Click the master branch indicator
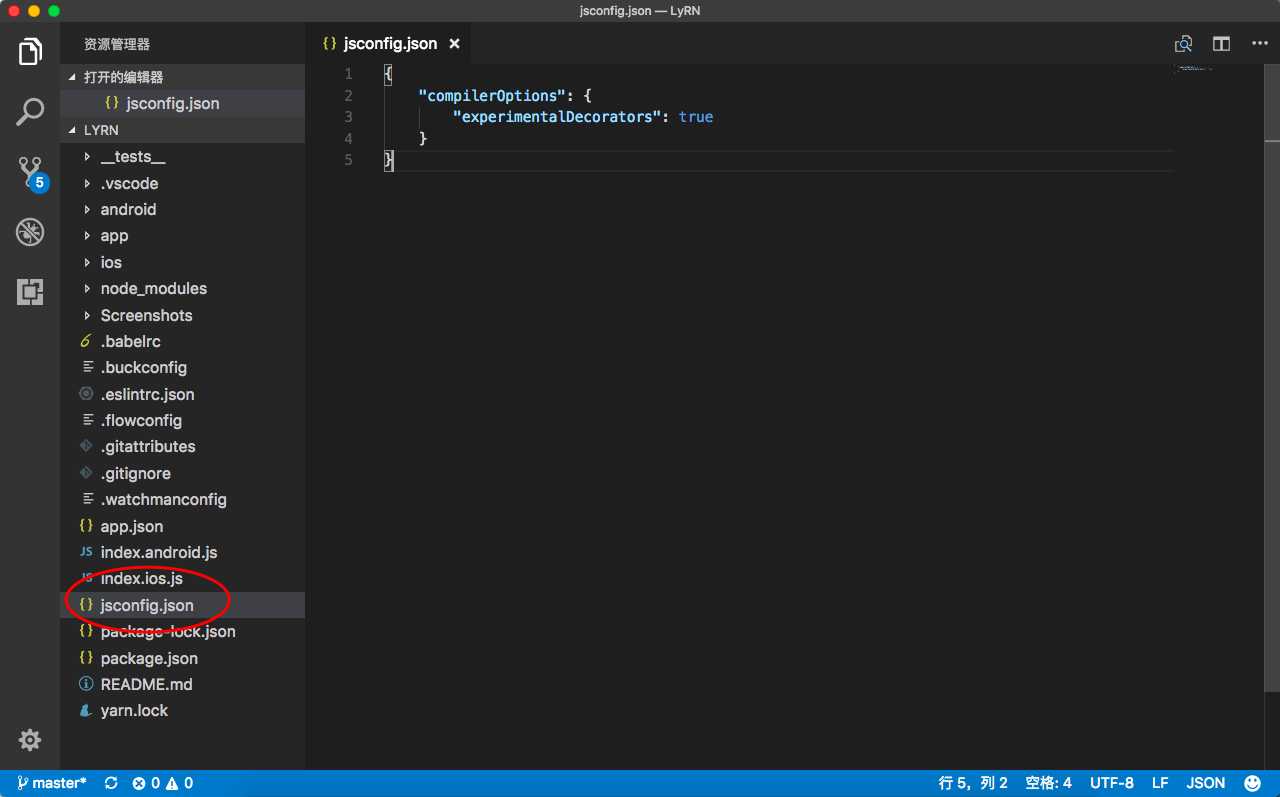Image resolution: width=1280 pixels, height=797 pixels. click(50, 783)
